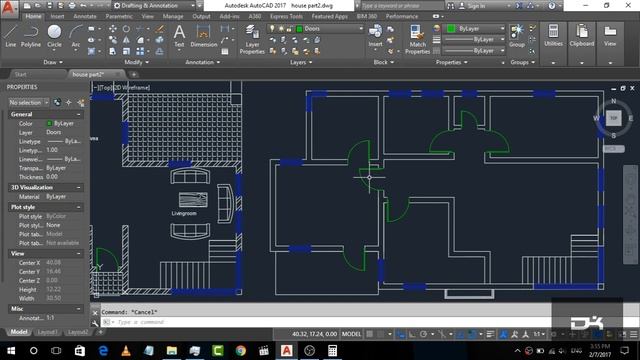Switch to the Output ribbon tab
Screen dimensions: 640x360
point(201,16)
